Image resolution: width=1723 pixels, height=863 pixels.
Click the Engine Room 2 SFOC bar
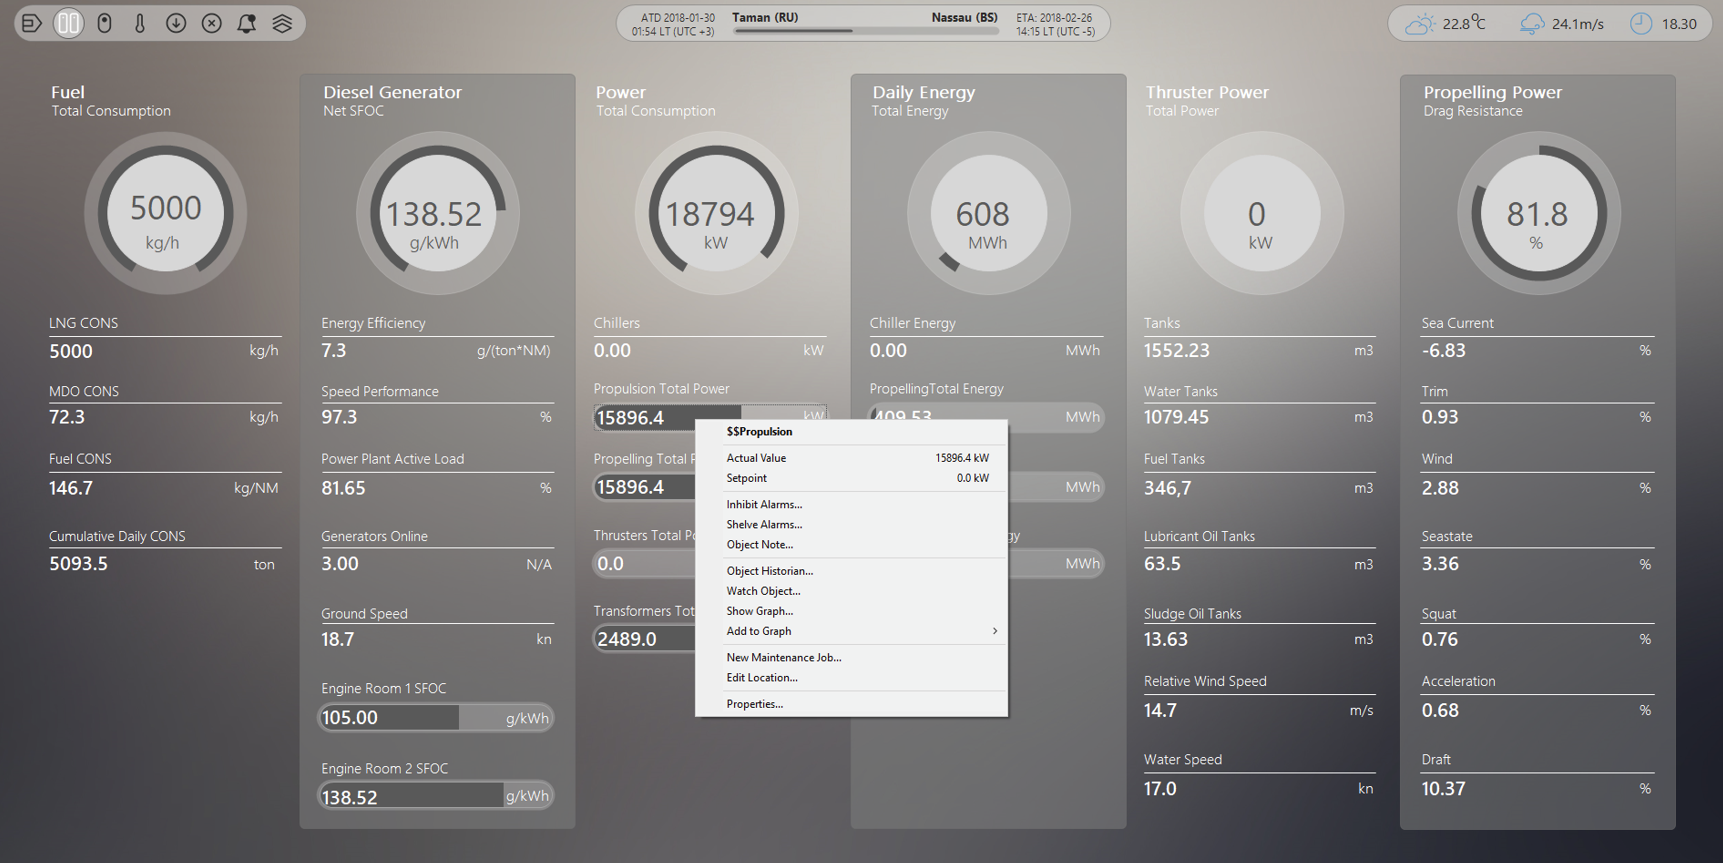(x=436, y=796)
